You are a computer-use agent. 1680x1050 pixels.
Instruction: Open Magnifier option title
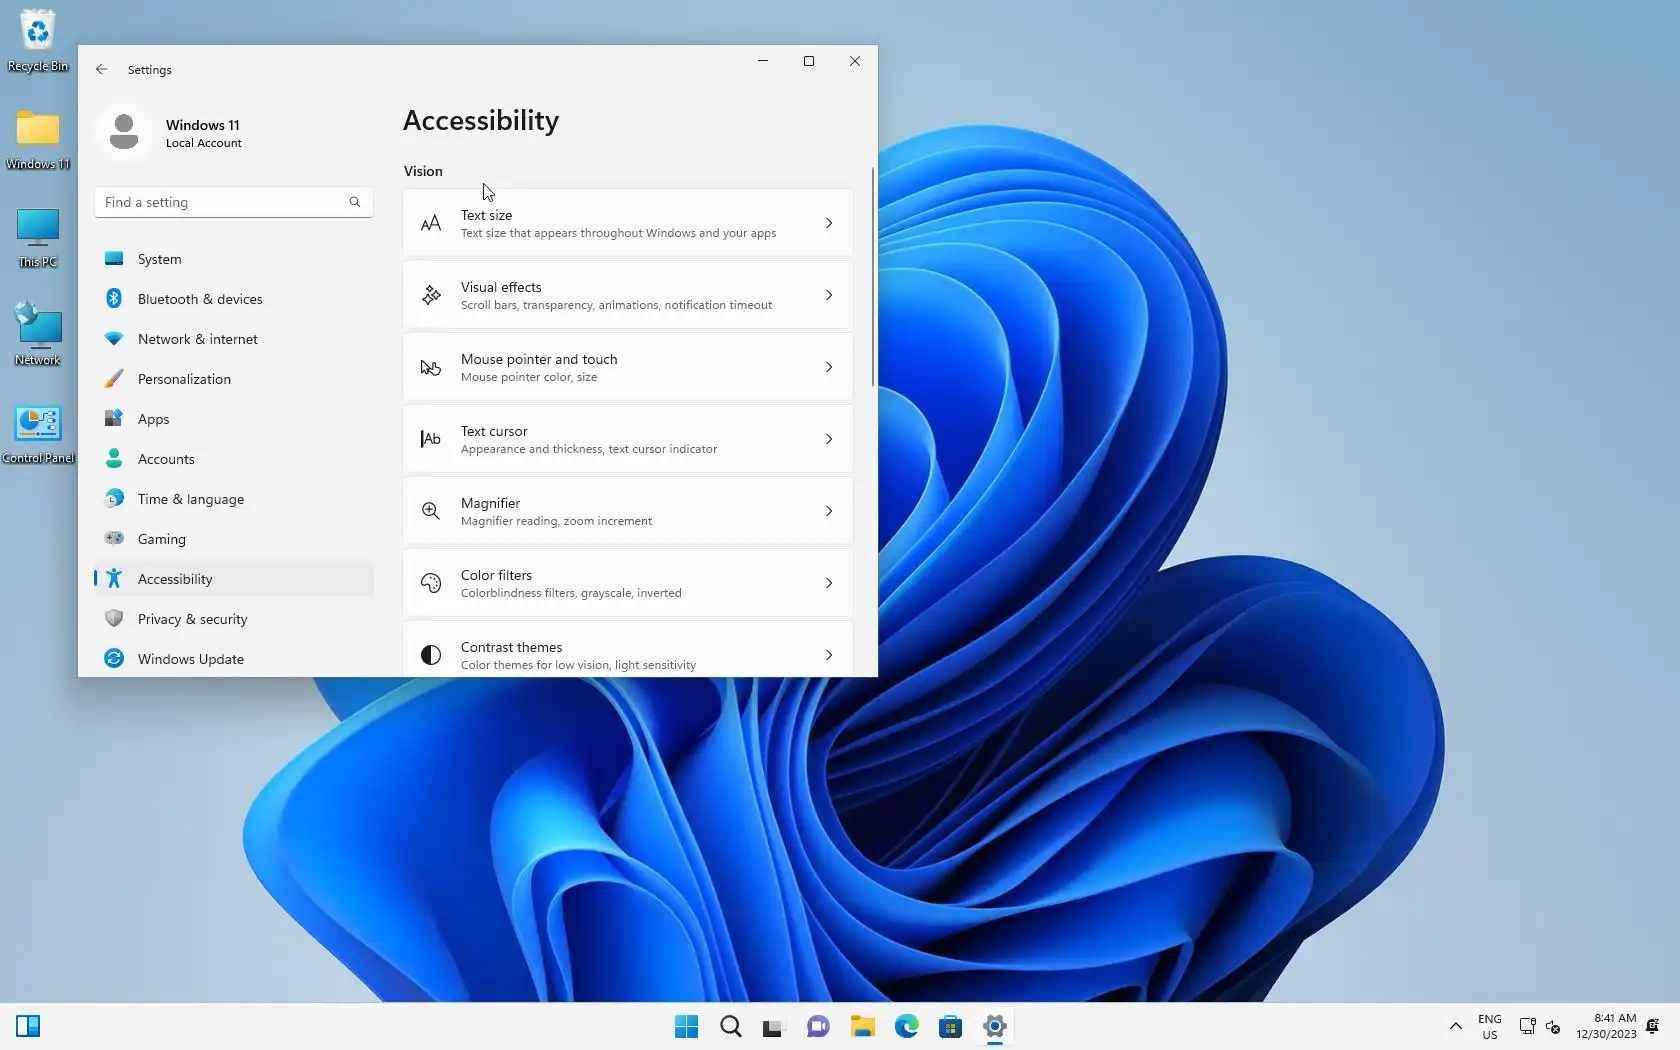(x=490, y=503)
